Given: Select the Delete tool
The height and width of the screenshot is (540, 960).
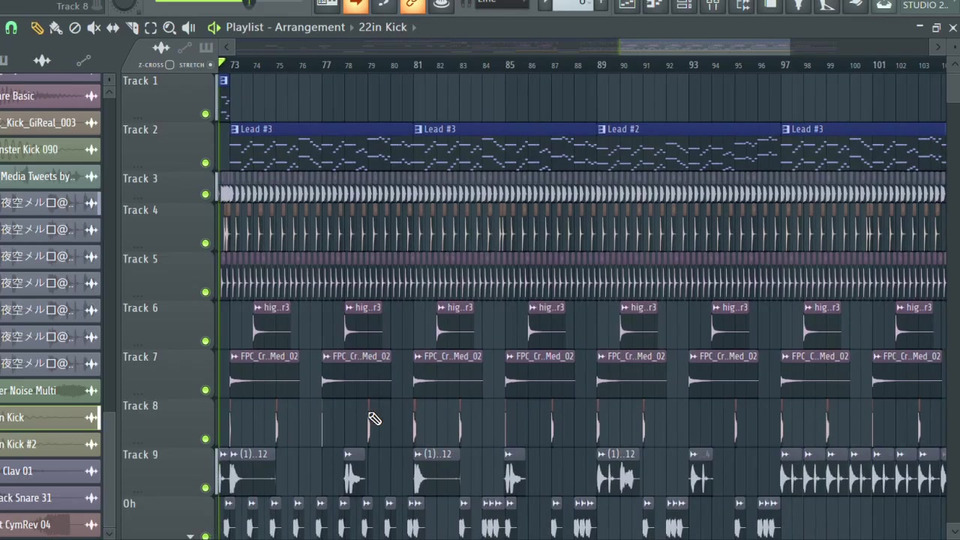Looking at the screenshot, I should (75, 28).
